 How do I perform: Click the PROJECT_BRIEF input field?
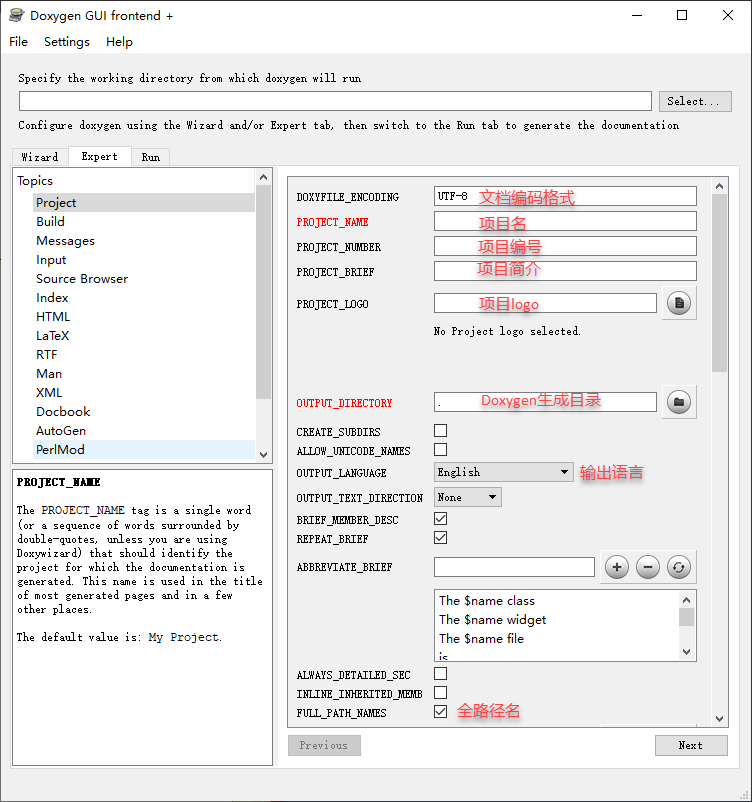(565, 271)
